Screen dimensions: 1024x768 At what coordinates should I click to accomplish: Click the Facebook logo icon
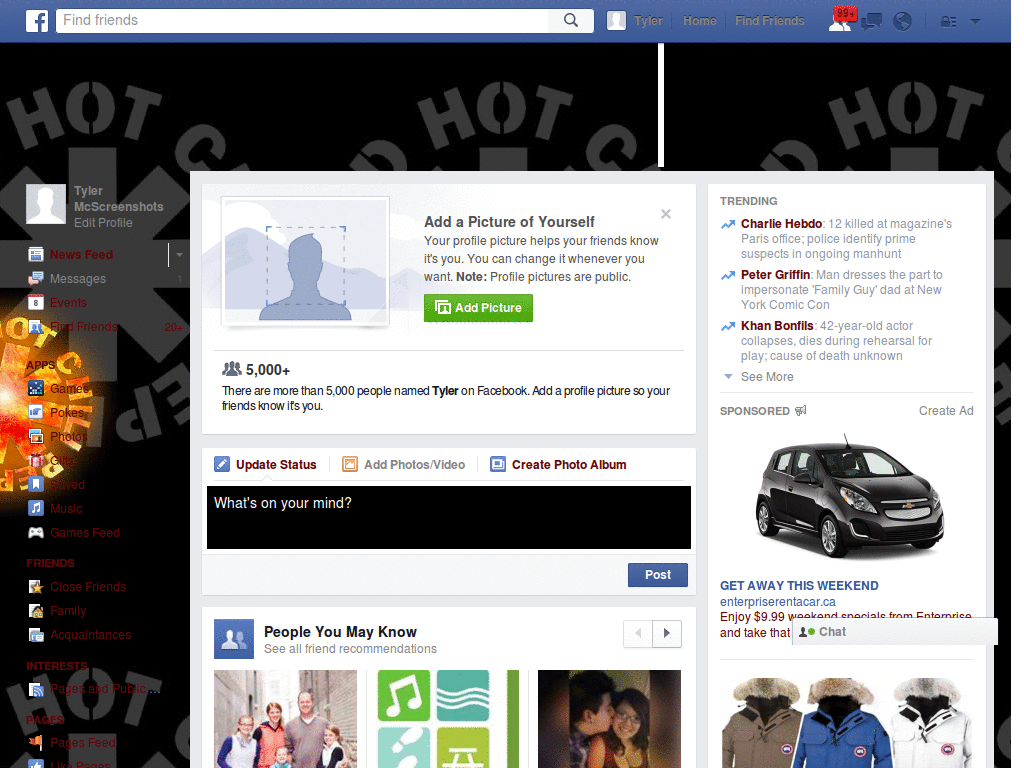tap(37, 21)
